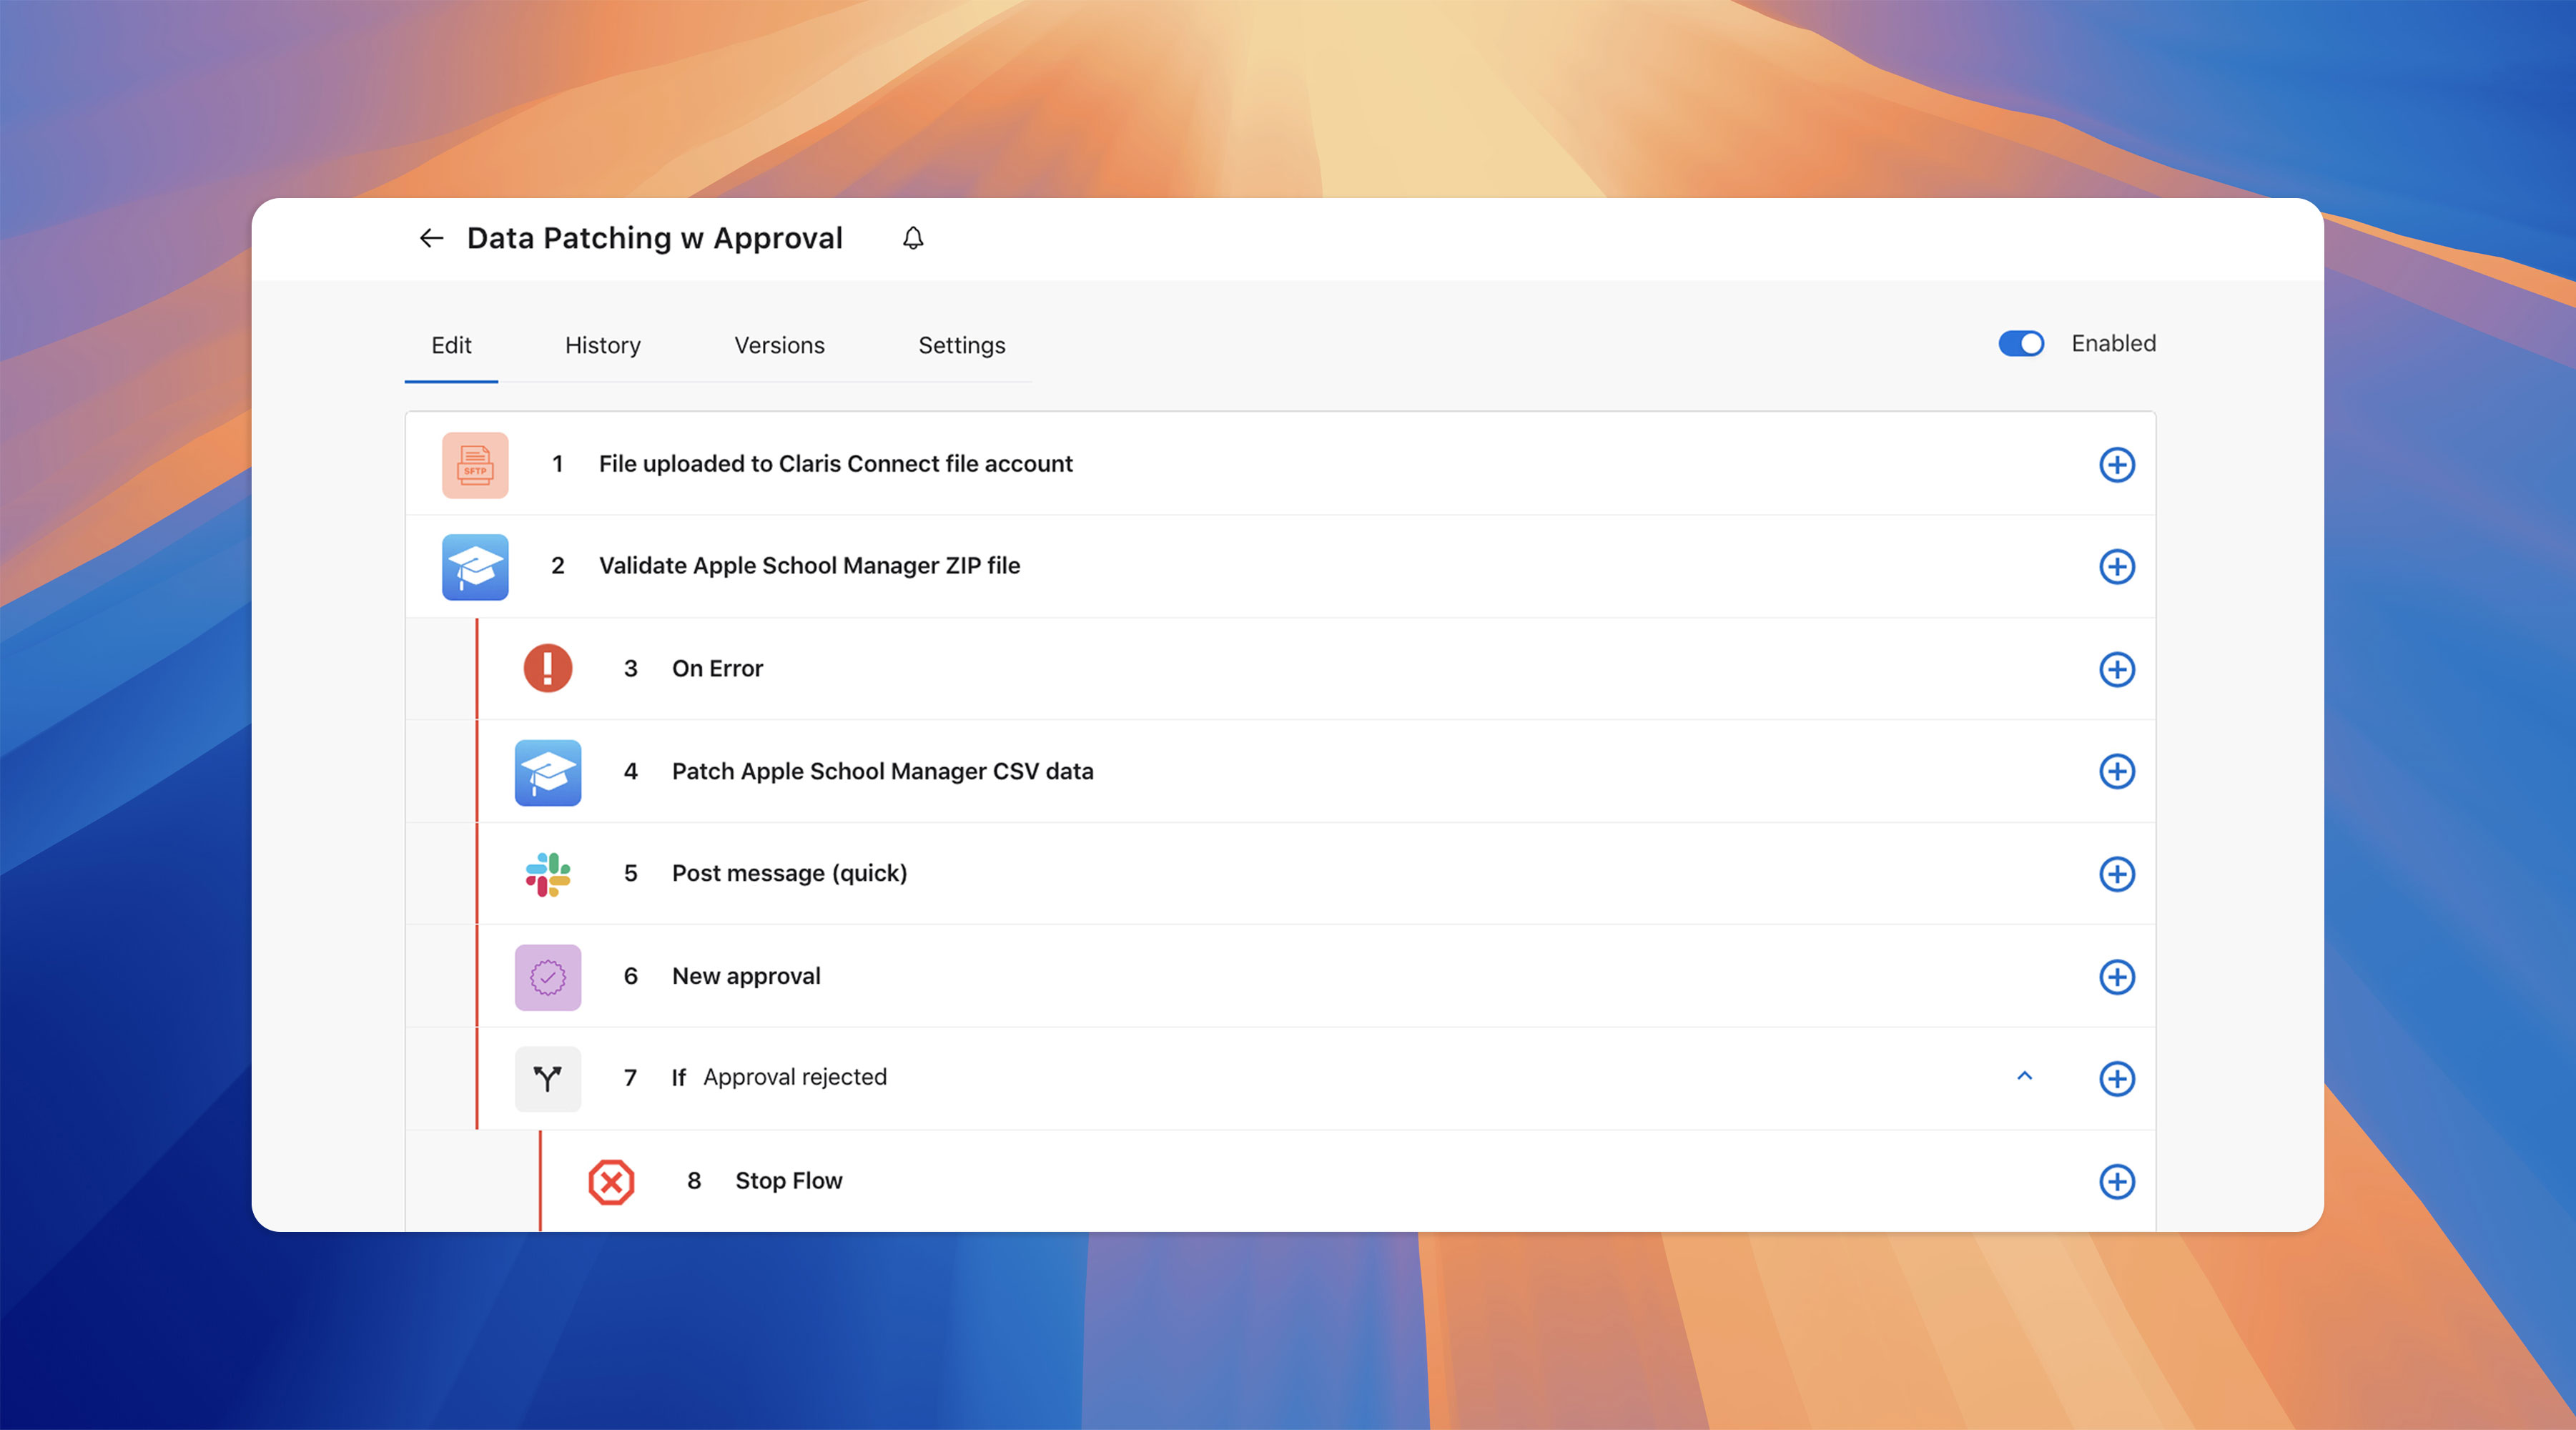
Task: Click the purple New approval icon
Action: click(x=548, y=977)
